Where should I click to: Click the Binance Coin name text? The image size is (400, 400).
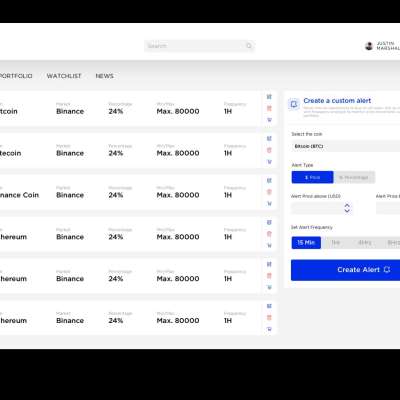(x=19, y=195)
